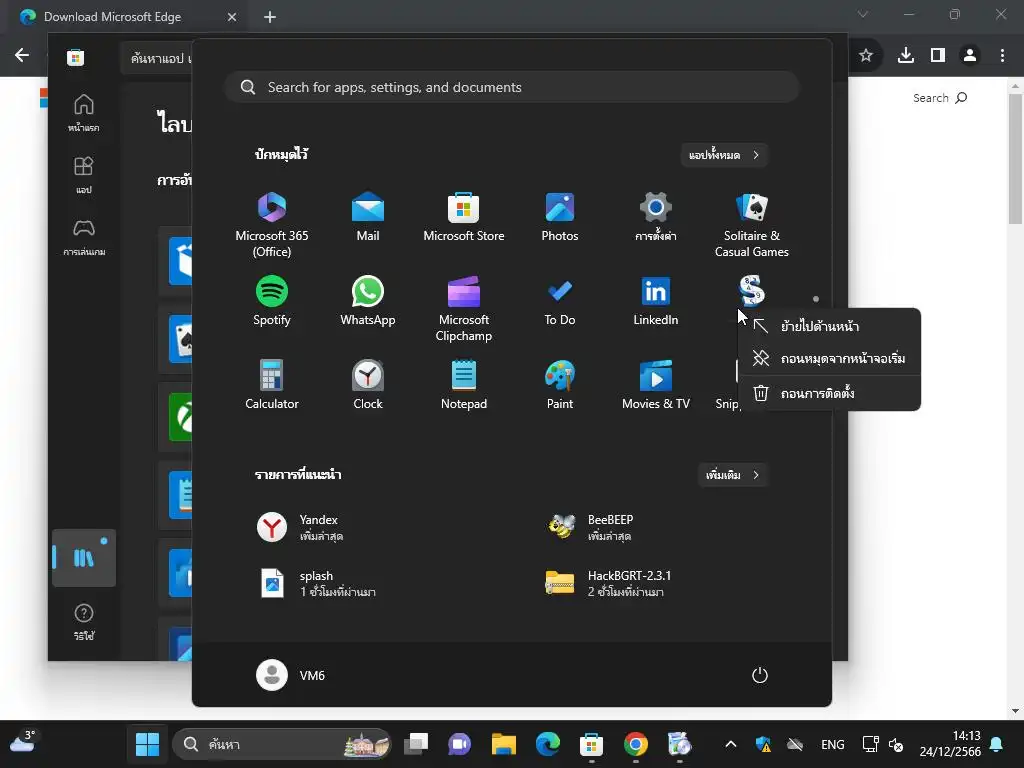This screenshot has height=768, width=1024.
Task: Open Movies & TV app
Action: 656,385
